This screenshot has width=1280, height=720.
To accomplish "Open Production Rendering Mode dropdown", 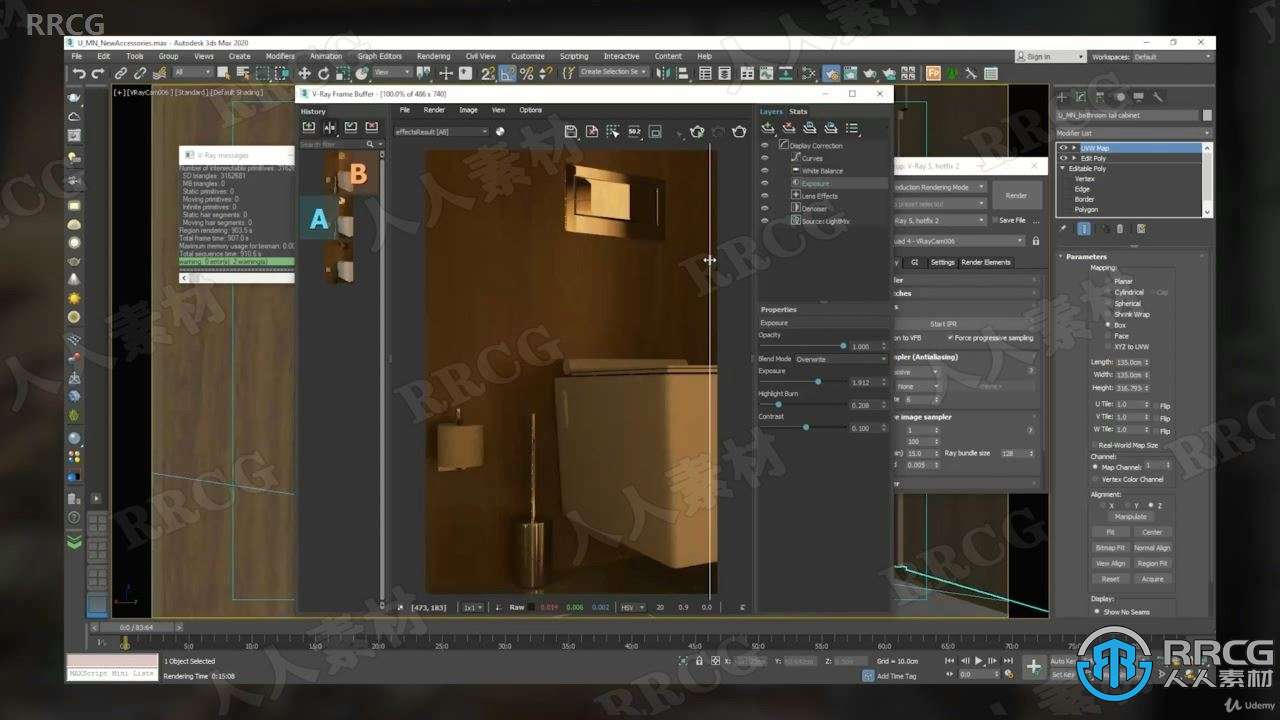I will coord(940,187).
